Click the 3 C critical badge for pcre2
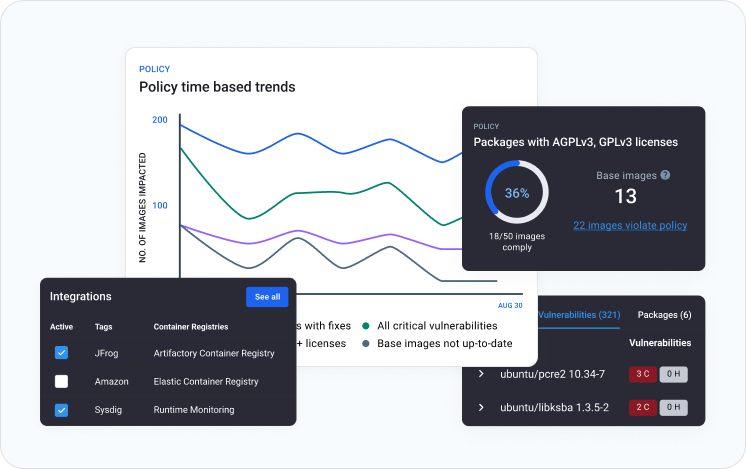The width and height of the screenshot is (746, 469). tap(642, 374)
